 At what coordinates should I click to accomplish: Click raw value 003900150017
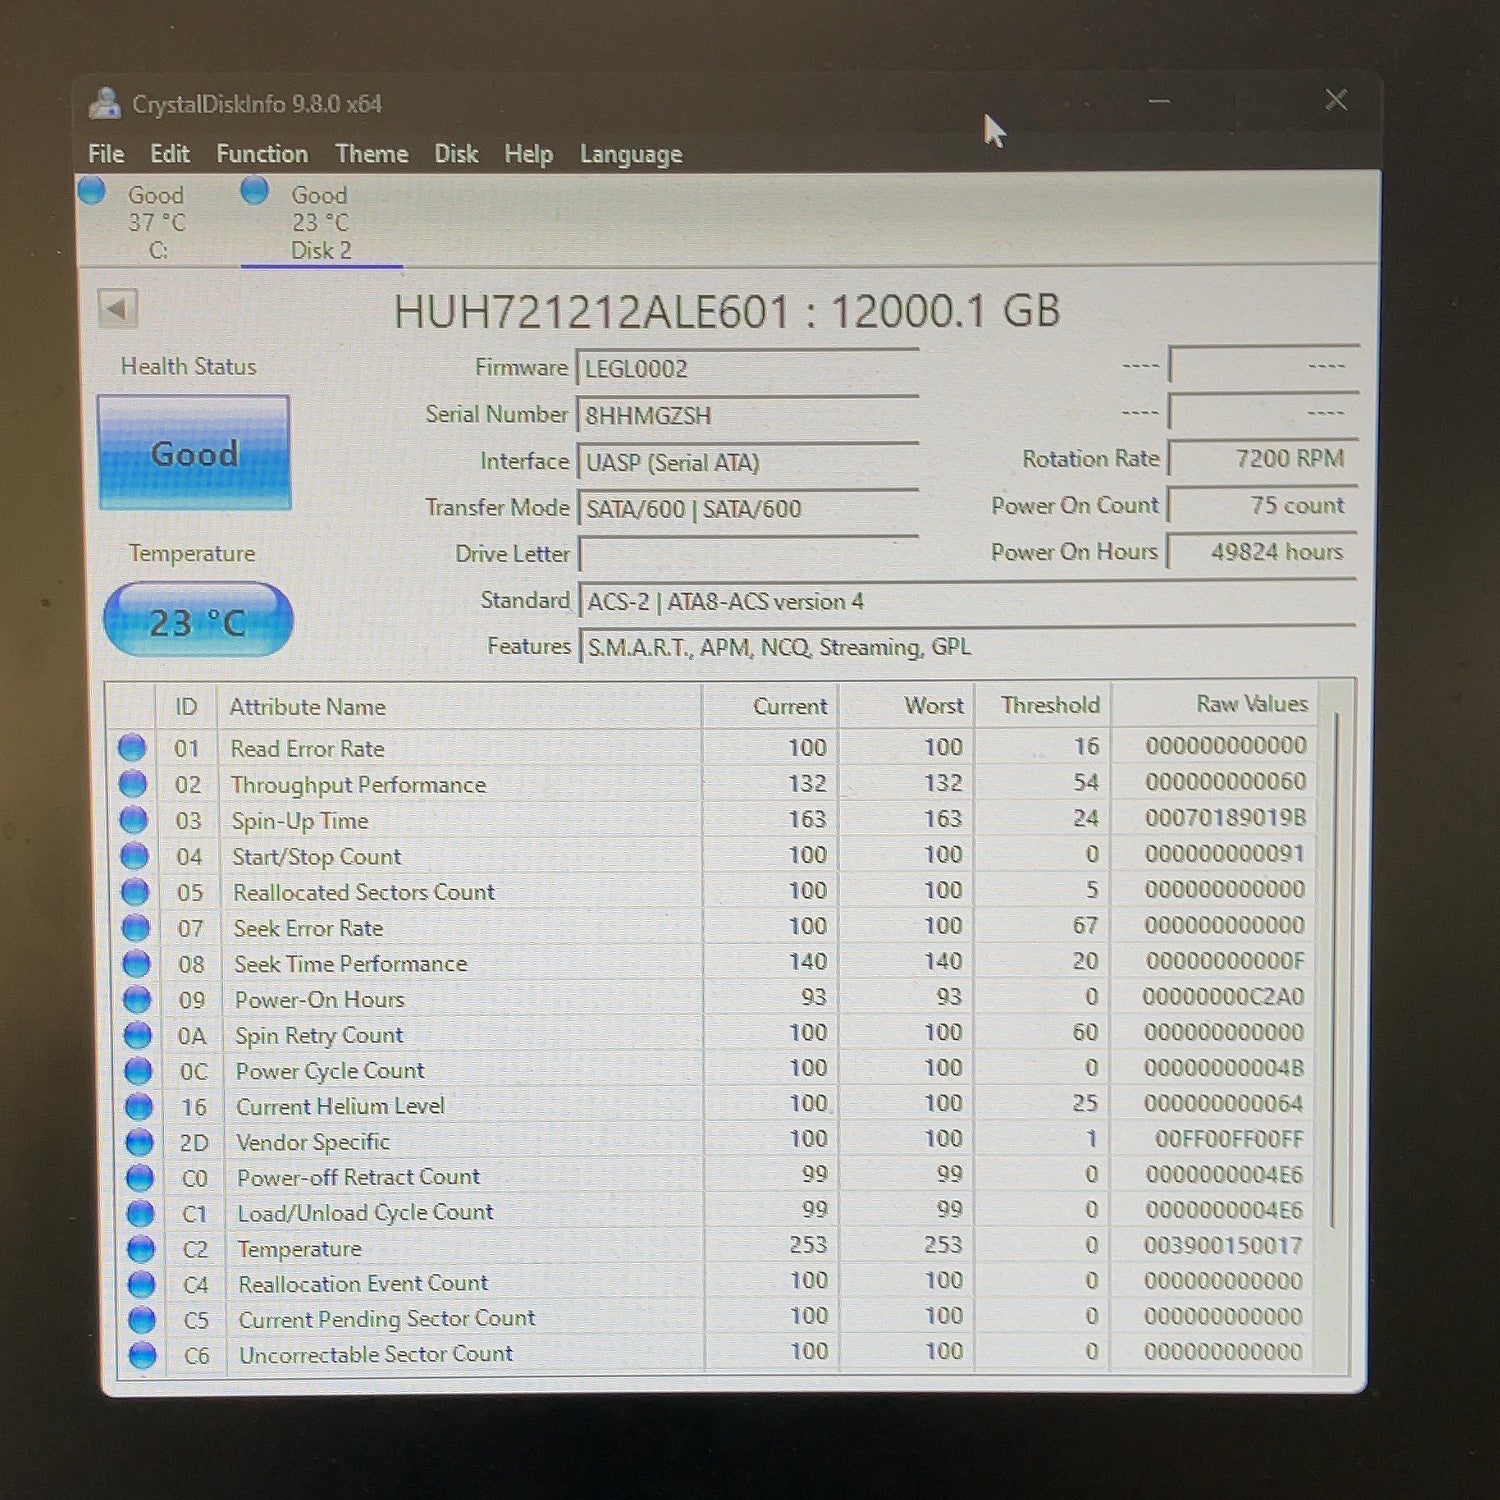[1223, 1245]
